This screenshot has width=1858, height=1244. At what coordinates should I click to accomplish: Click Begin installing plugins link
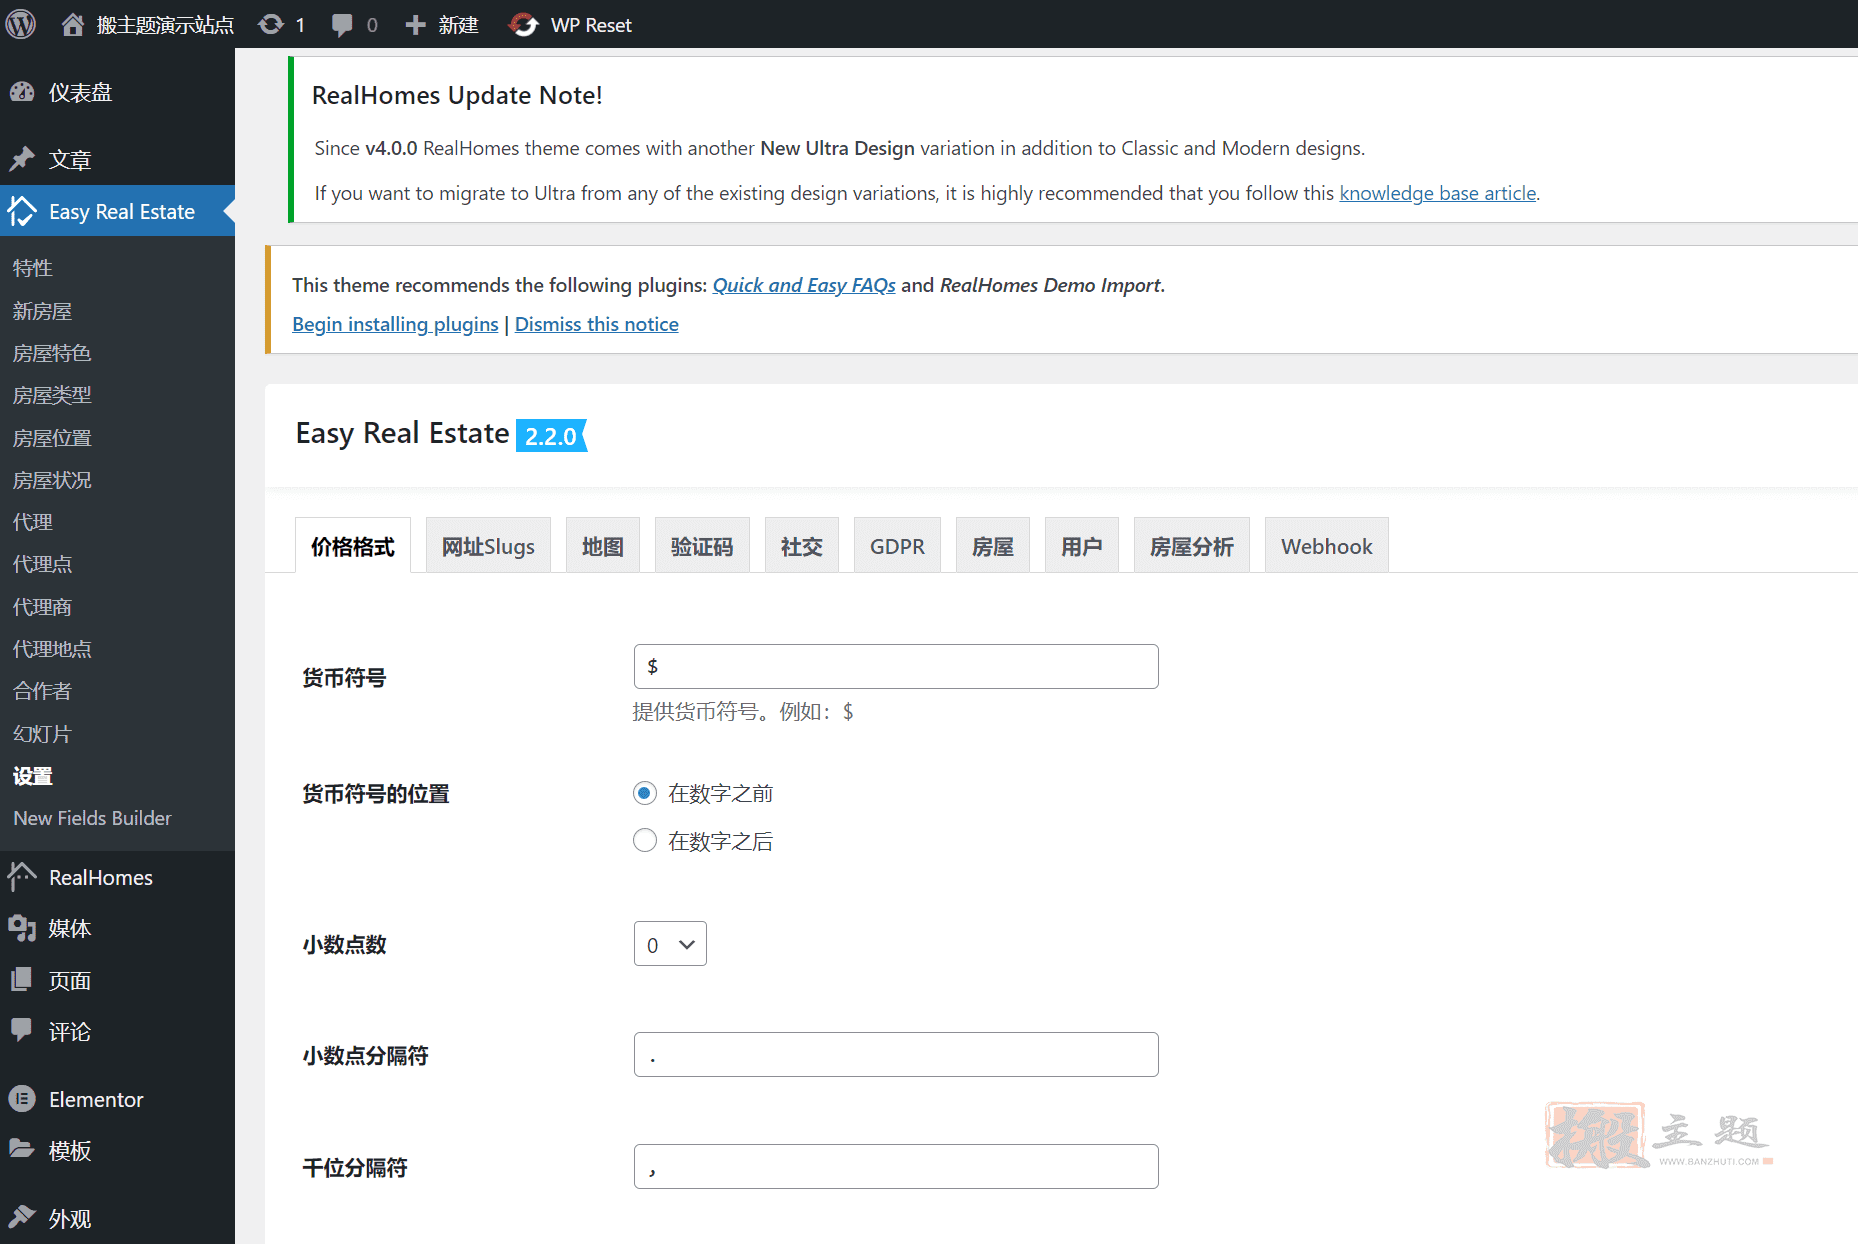395,324
